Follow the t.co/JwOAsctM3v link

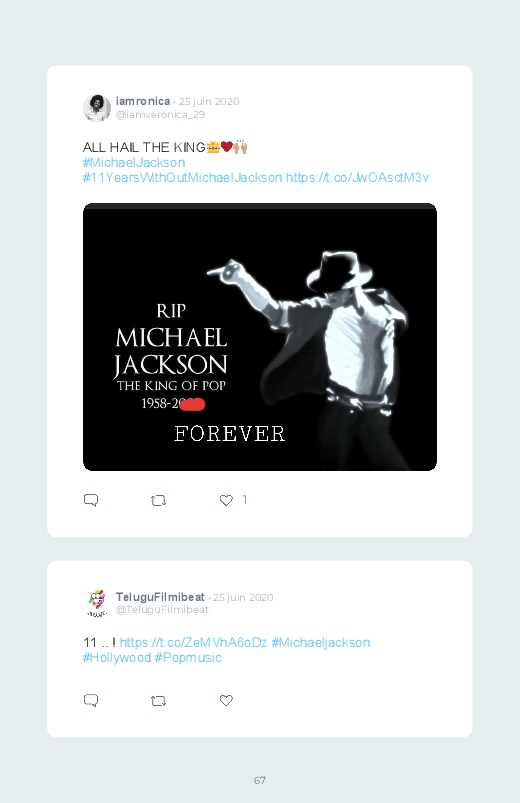click(x=357, y=177)
